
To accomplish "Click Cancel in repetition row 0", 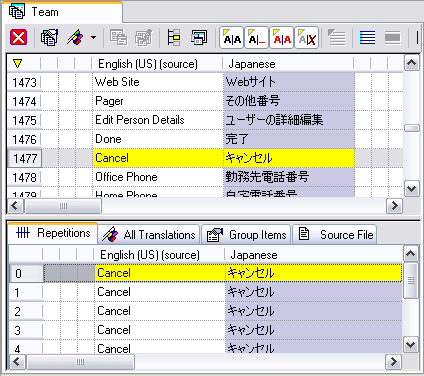I will pyautogui.click(x=160, y=273).
